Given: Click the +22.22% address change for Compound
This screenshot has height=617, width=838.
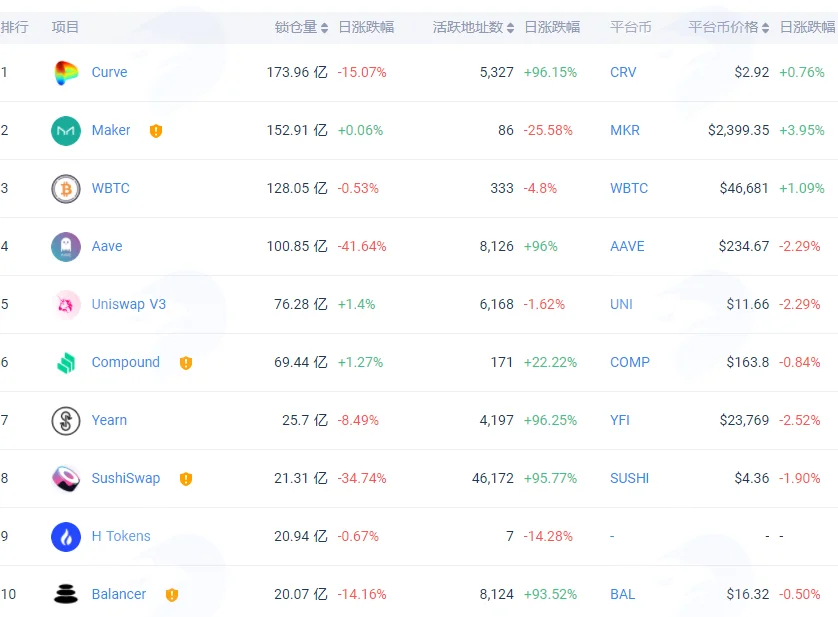Looking at the screenshot, I should 550,362.
